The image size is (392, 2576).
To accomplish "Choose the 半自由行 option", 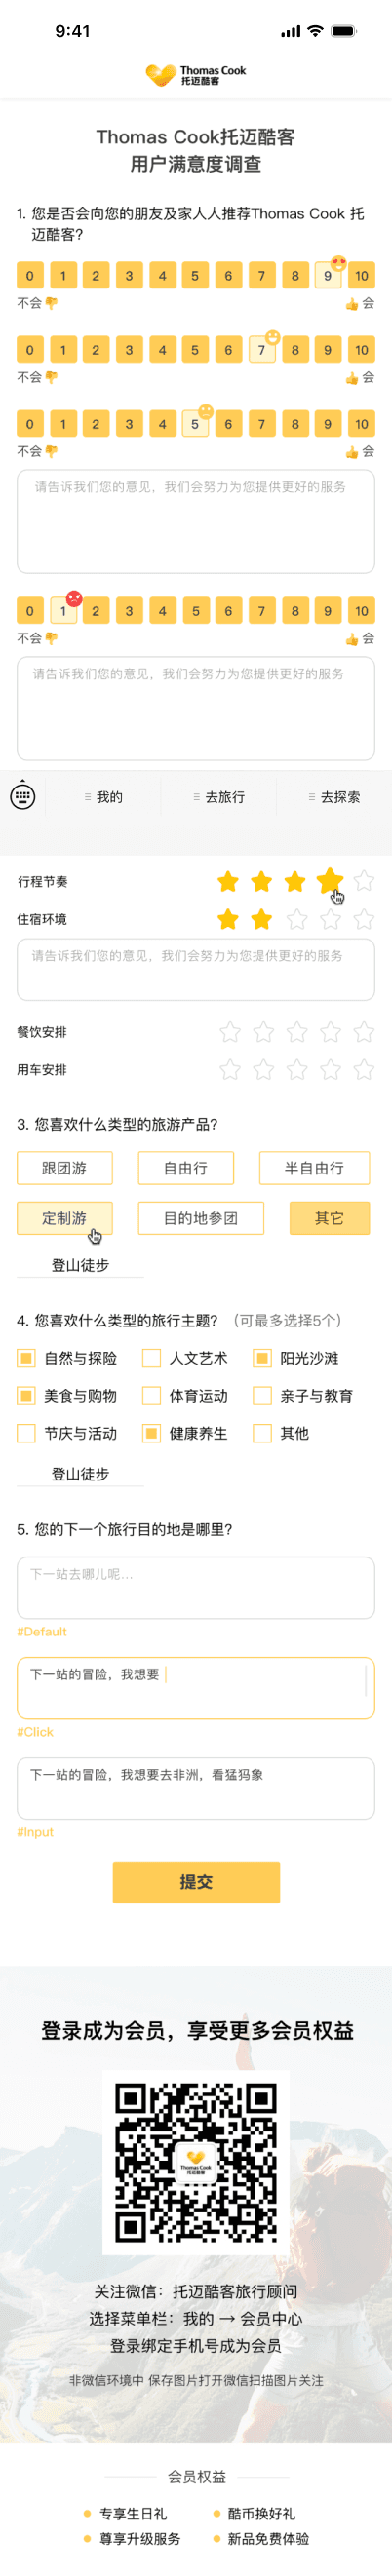I will (314, 1168).
